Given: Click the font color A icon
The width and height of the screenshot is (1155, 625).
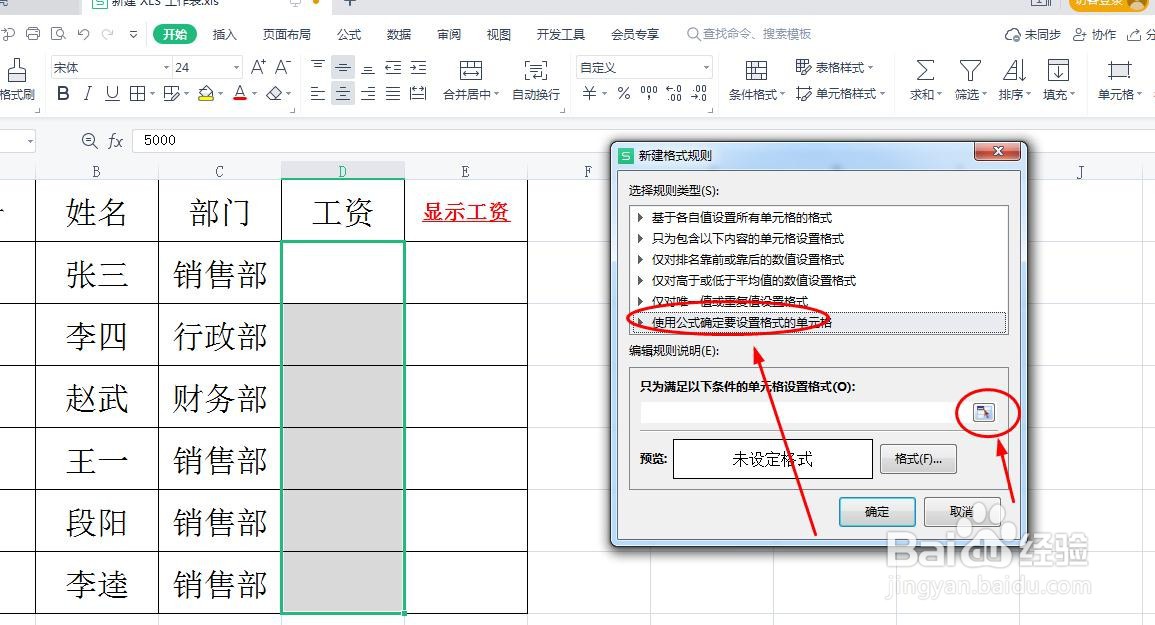Looking at the screenshot, I should coord(240,94).
